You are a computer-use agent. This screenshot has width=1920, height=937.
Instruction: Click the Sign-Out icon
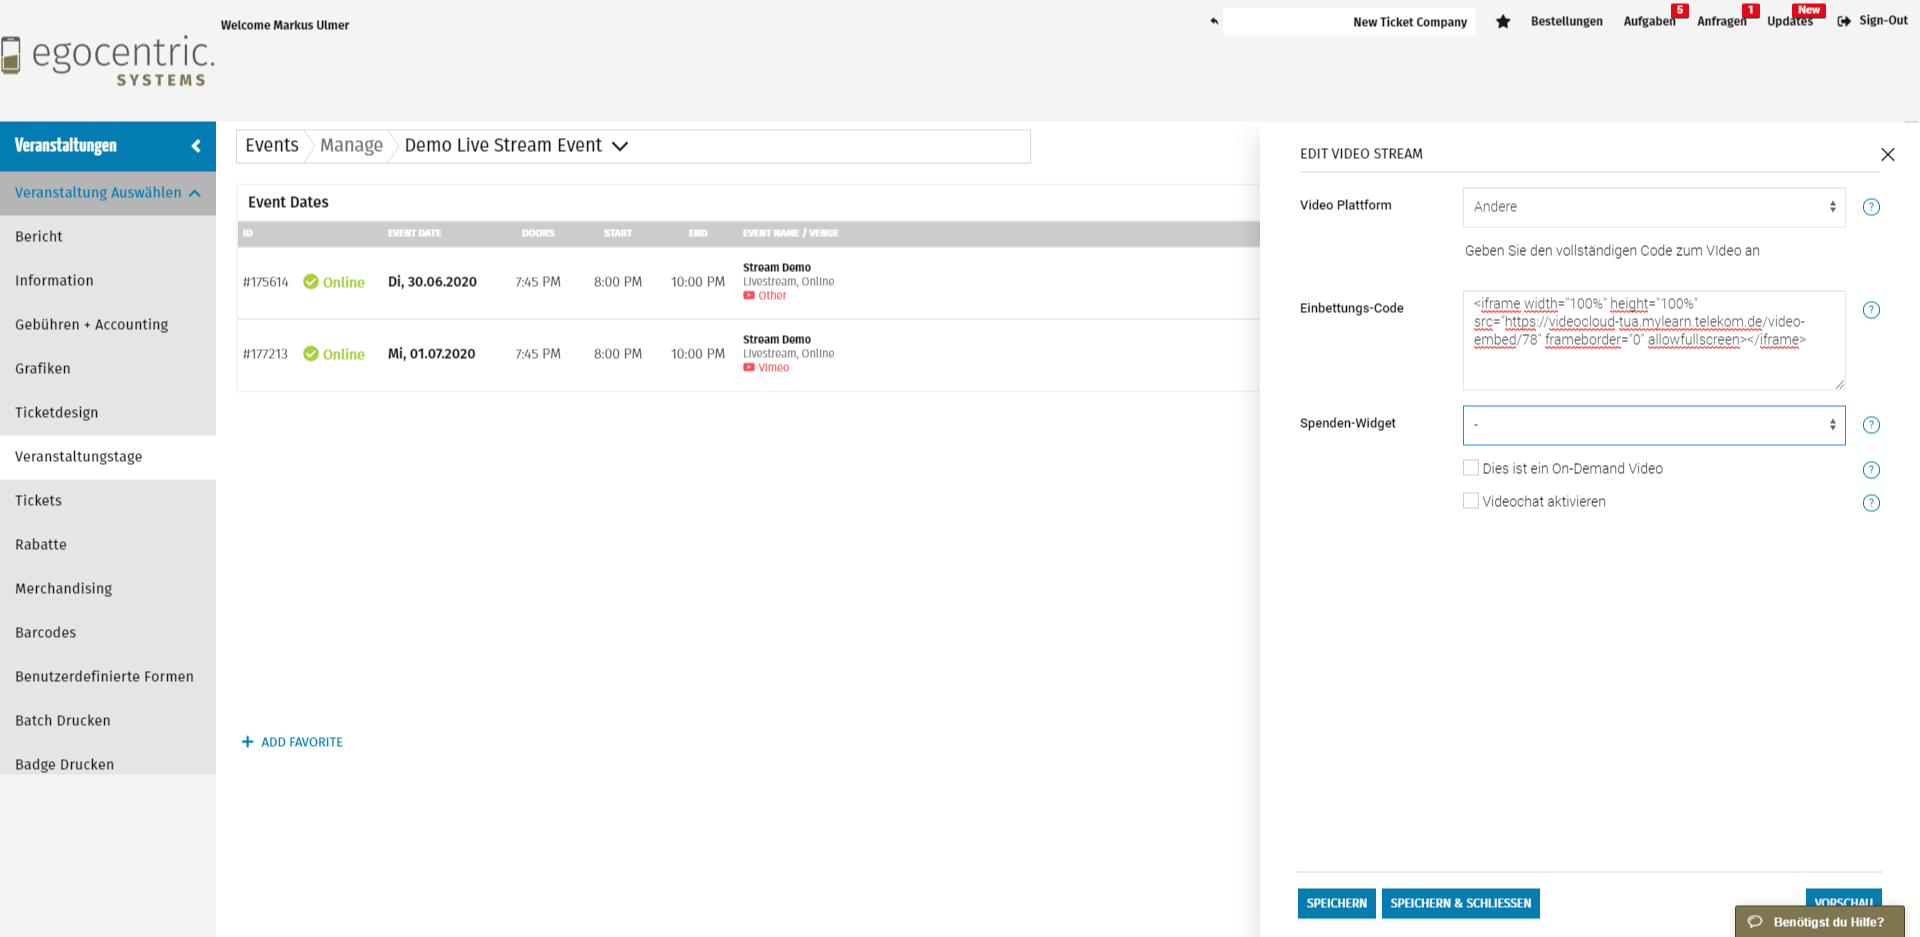(1844, 21)
